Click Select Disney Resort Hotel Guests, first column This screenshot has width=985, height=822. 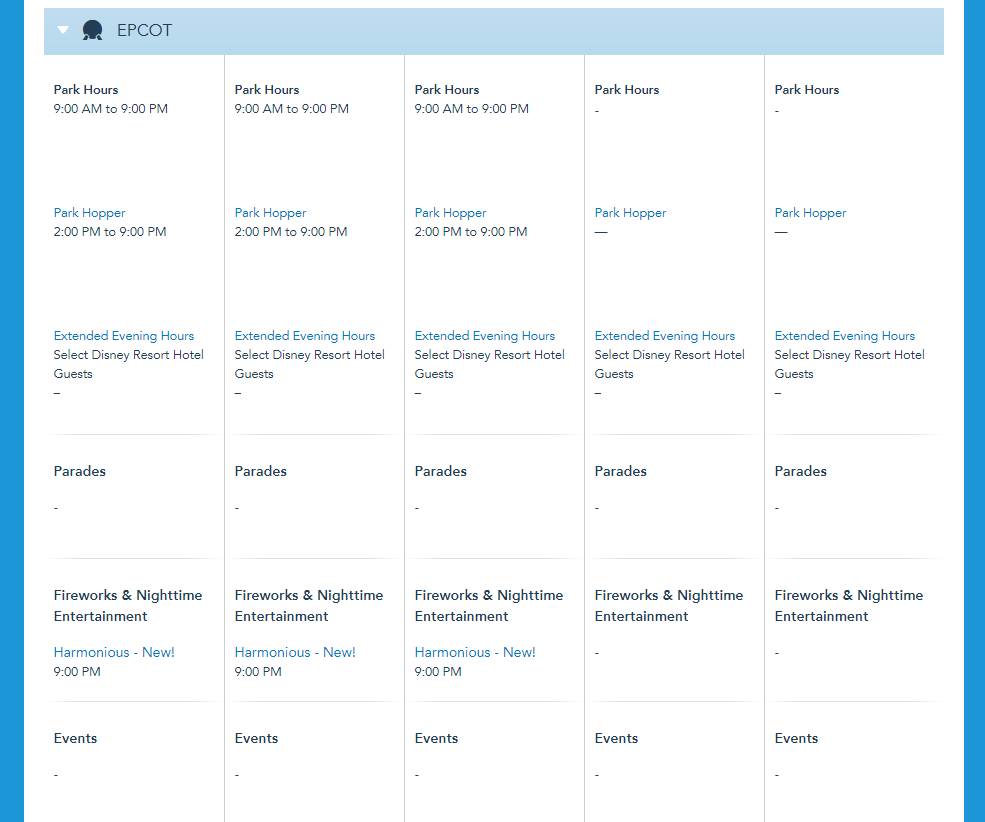[x=129, y=364]
